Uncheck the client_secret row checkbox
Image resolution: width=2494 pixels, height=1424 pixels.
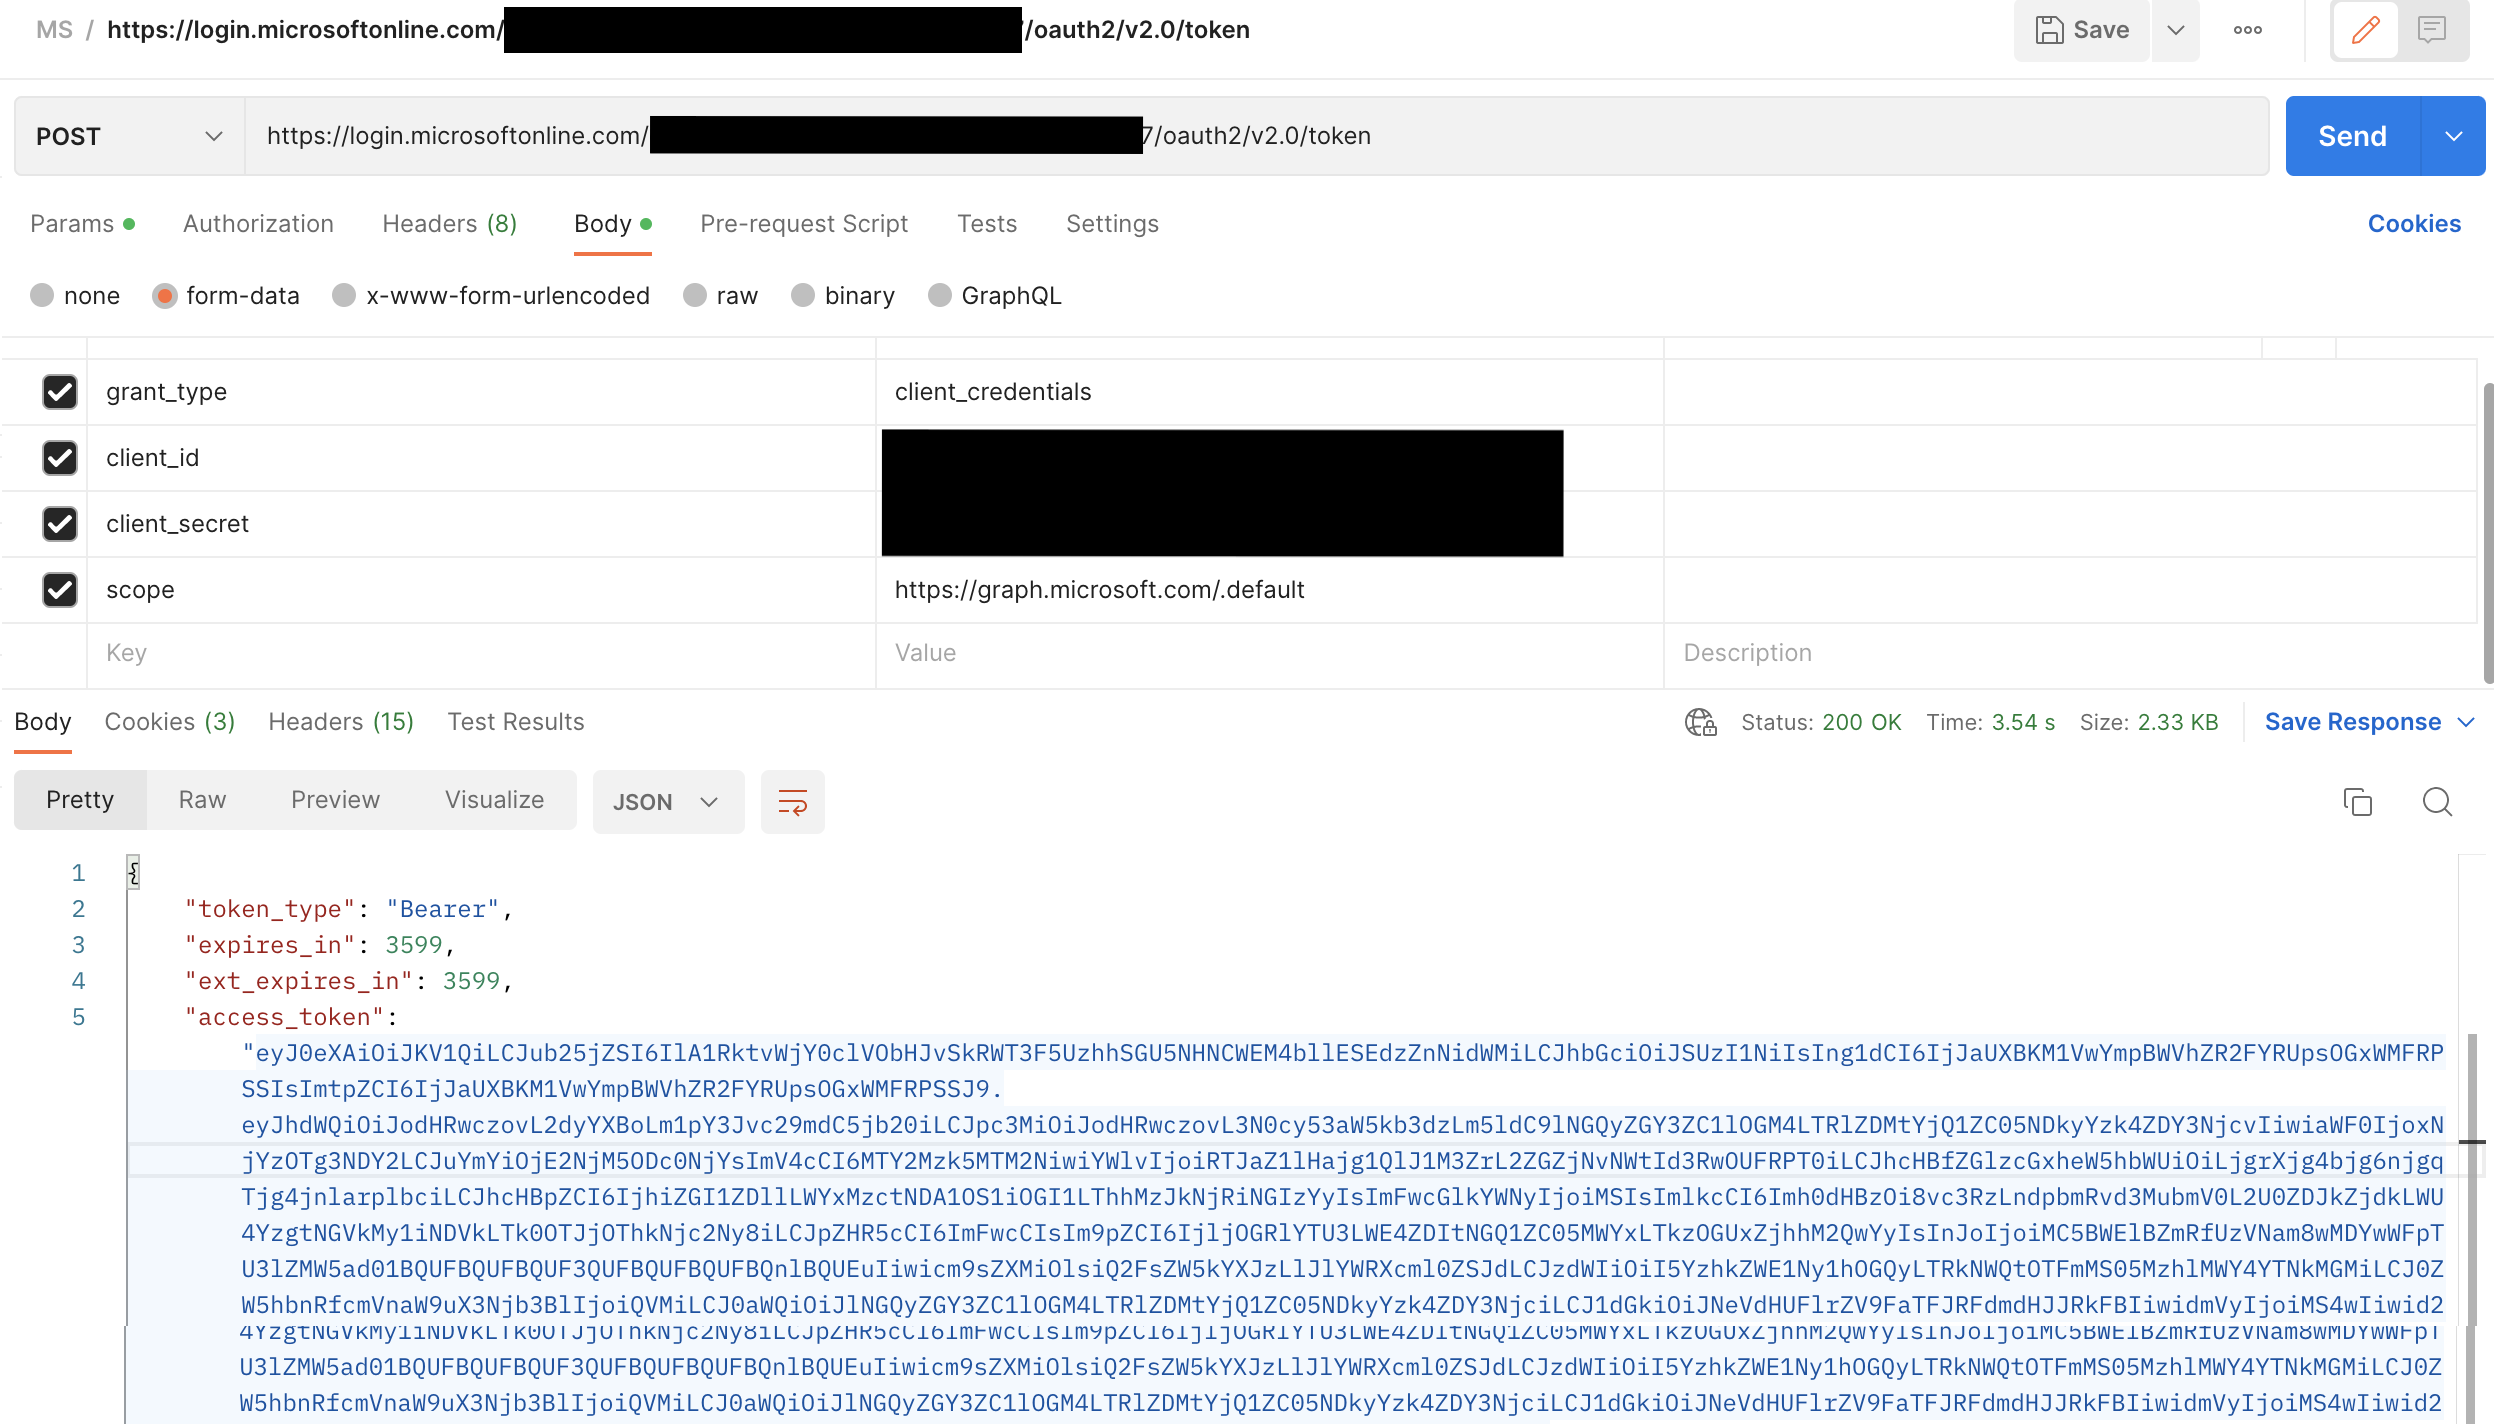pos(60,524)
